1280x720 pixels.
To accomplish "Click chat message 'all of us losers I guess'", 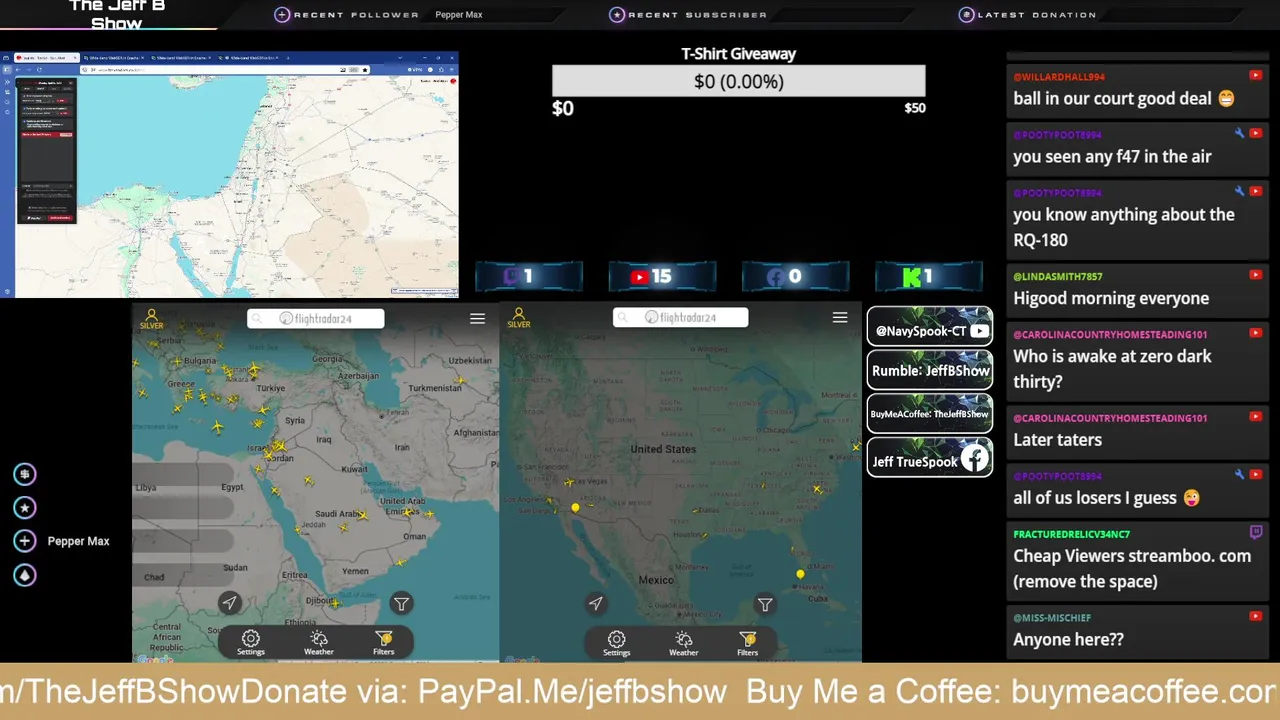I will [1107, 498].
